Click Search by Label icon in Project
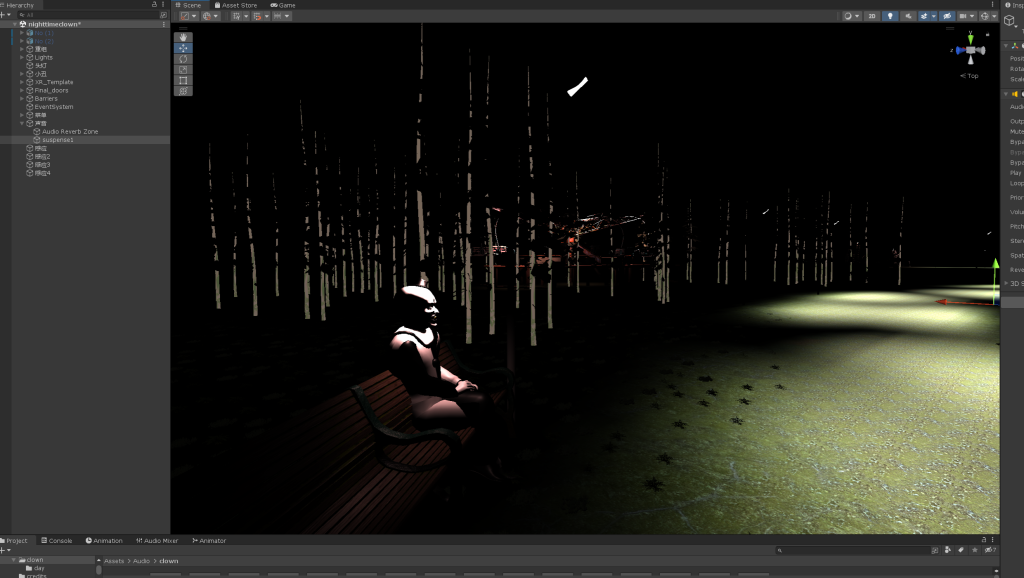This screenshot has height=578, width=1024. pyautogui.click(x=961, y=550)
